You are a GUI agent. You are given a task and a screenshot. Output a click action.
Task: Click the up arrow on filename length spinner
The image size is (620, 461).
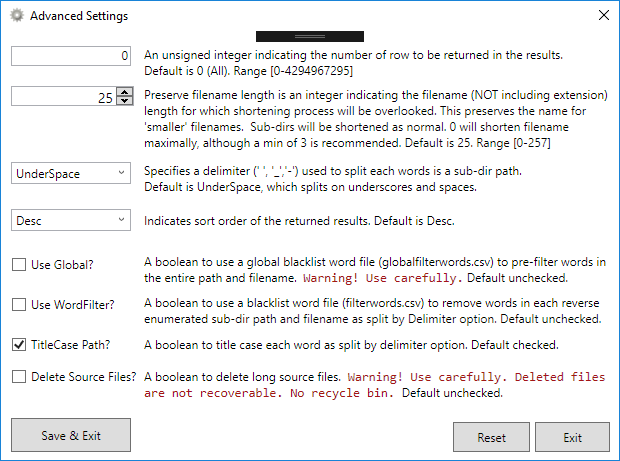[125, 92]
